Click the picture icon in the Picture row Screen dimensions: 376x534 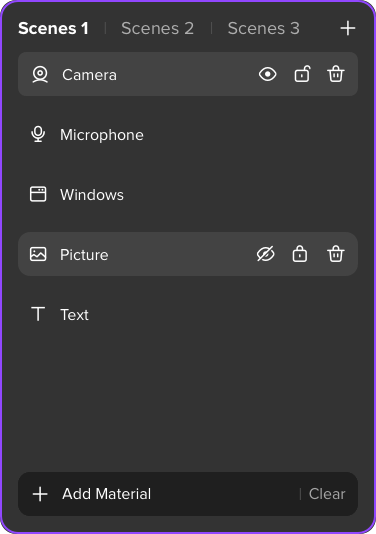pyautogui.click(x=38, y=254)
